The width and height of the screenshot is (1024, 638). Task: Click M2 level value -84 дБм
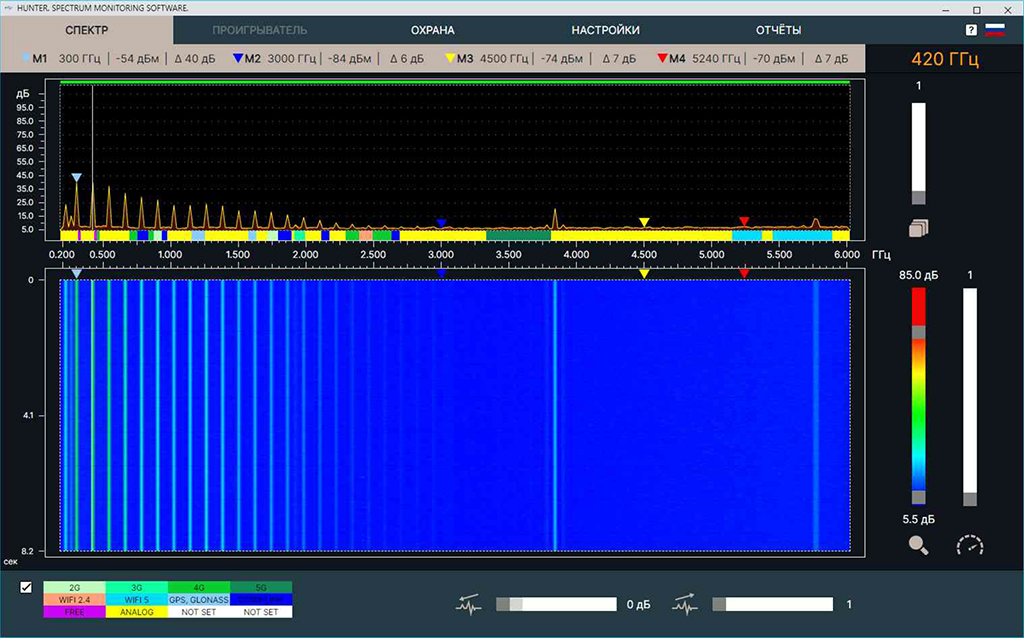[x=349, y=59]
